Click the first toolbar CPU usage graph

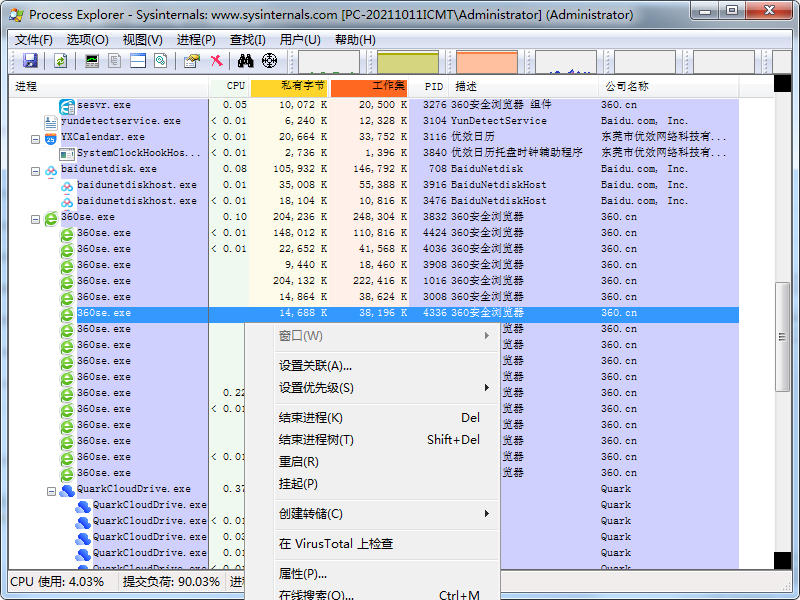pyautogui.click(x=329, y=62)
